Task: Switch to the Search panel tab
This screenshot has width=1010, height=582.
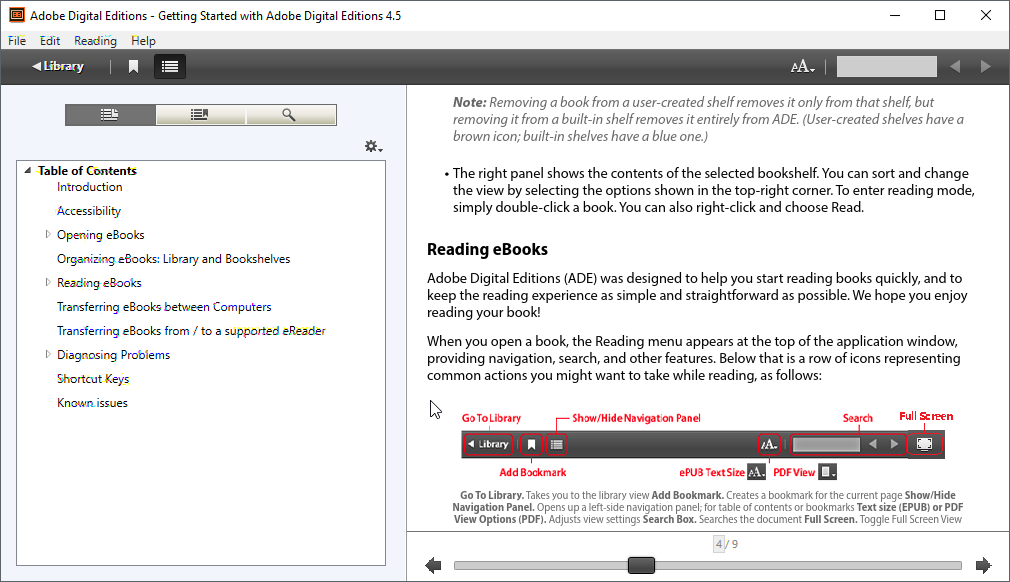Action: [x=291, y=115]
